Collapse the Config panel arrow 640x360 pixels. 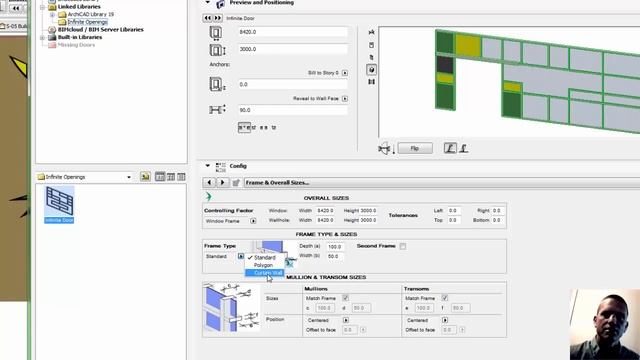tap(207, 166)
